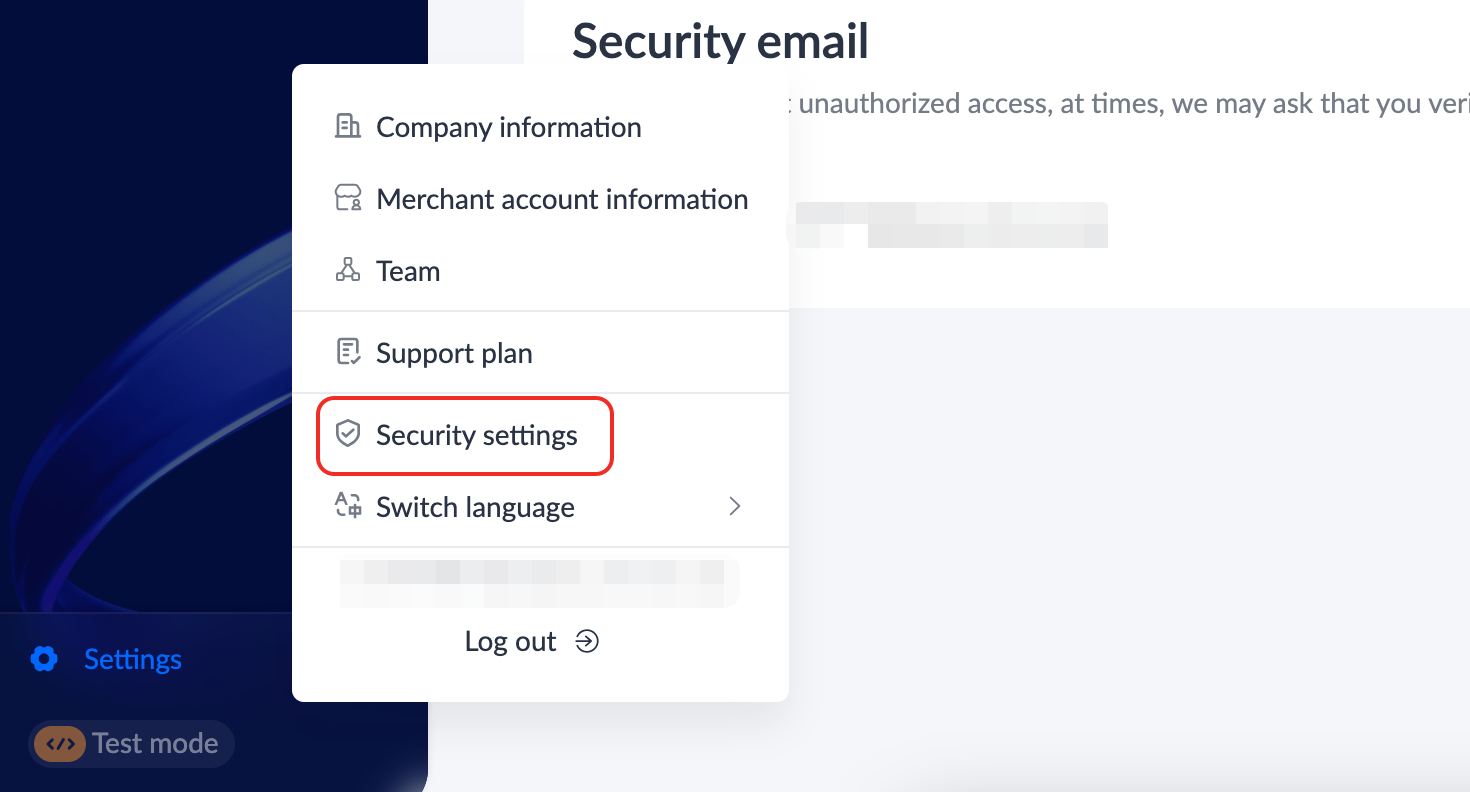
Task: Click the translate icon beside Switch language
Action: tap(348, 506)
